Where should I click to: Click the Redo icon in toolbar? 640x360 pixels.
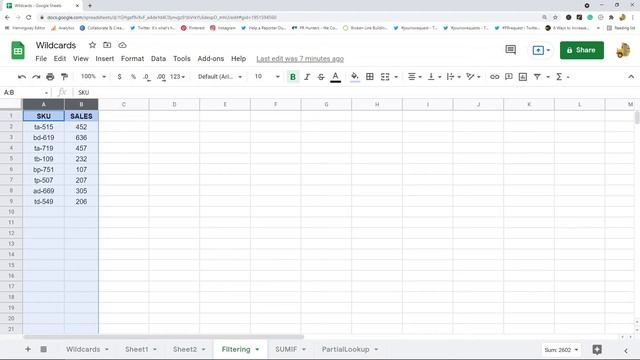(x=36, y=77)
